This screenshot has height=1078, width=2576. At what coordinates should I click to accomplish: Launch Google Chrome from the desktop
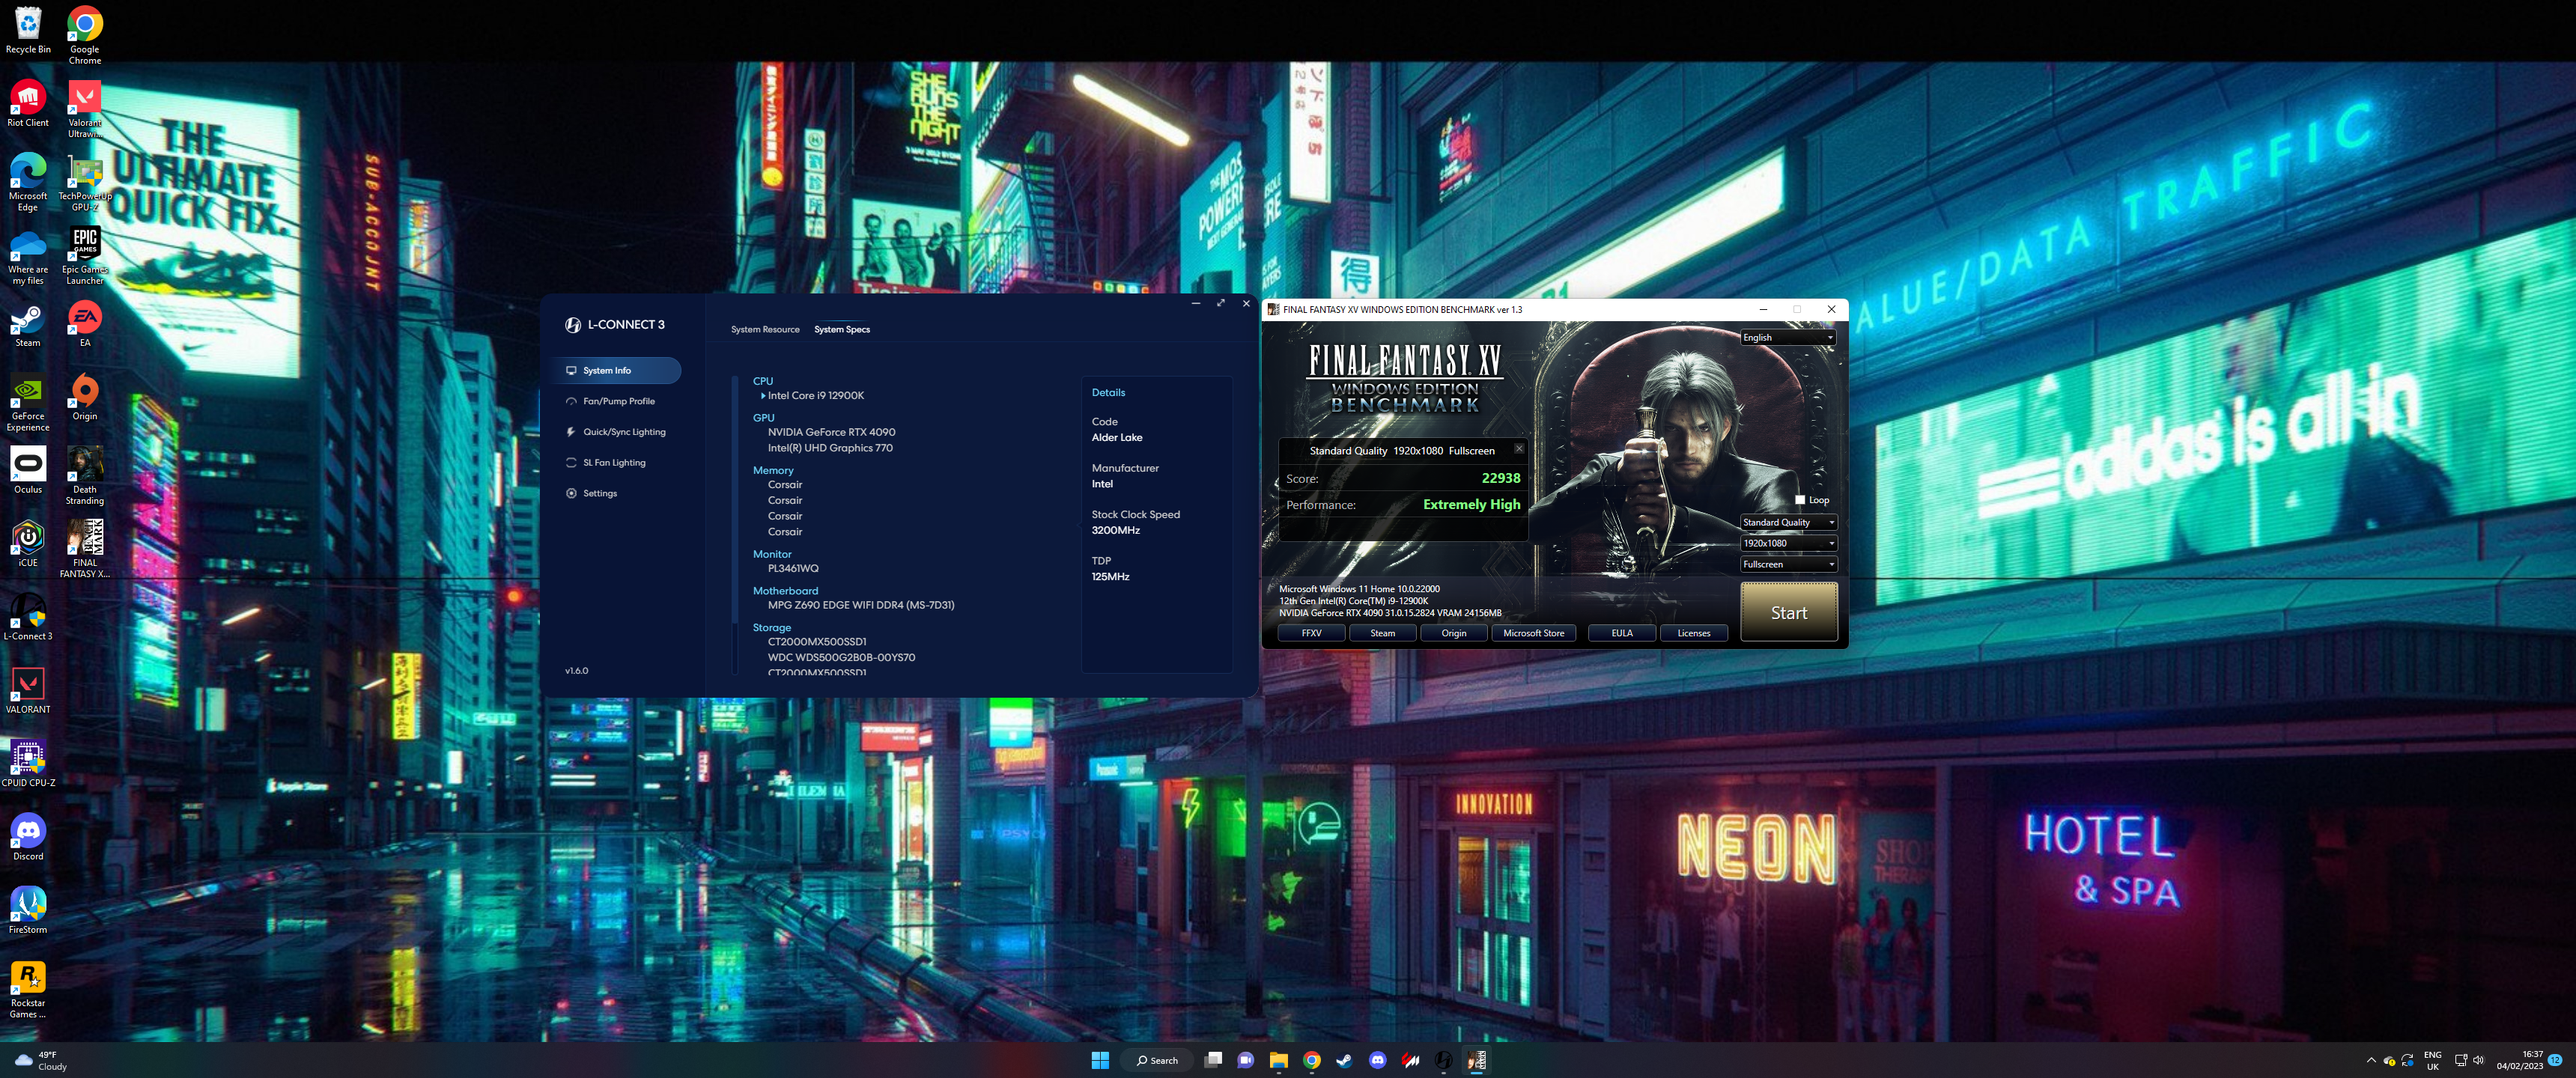85,35
